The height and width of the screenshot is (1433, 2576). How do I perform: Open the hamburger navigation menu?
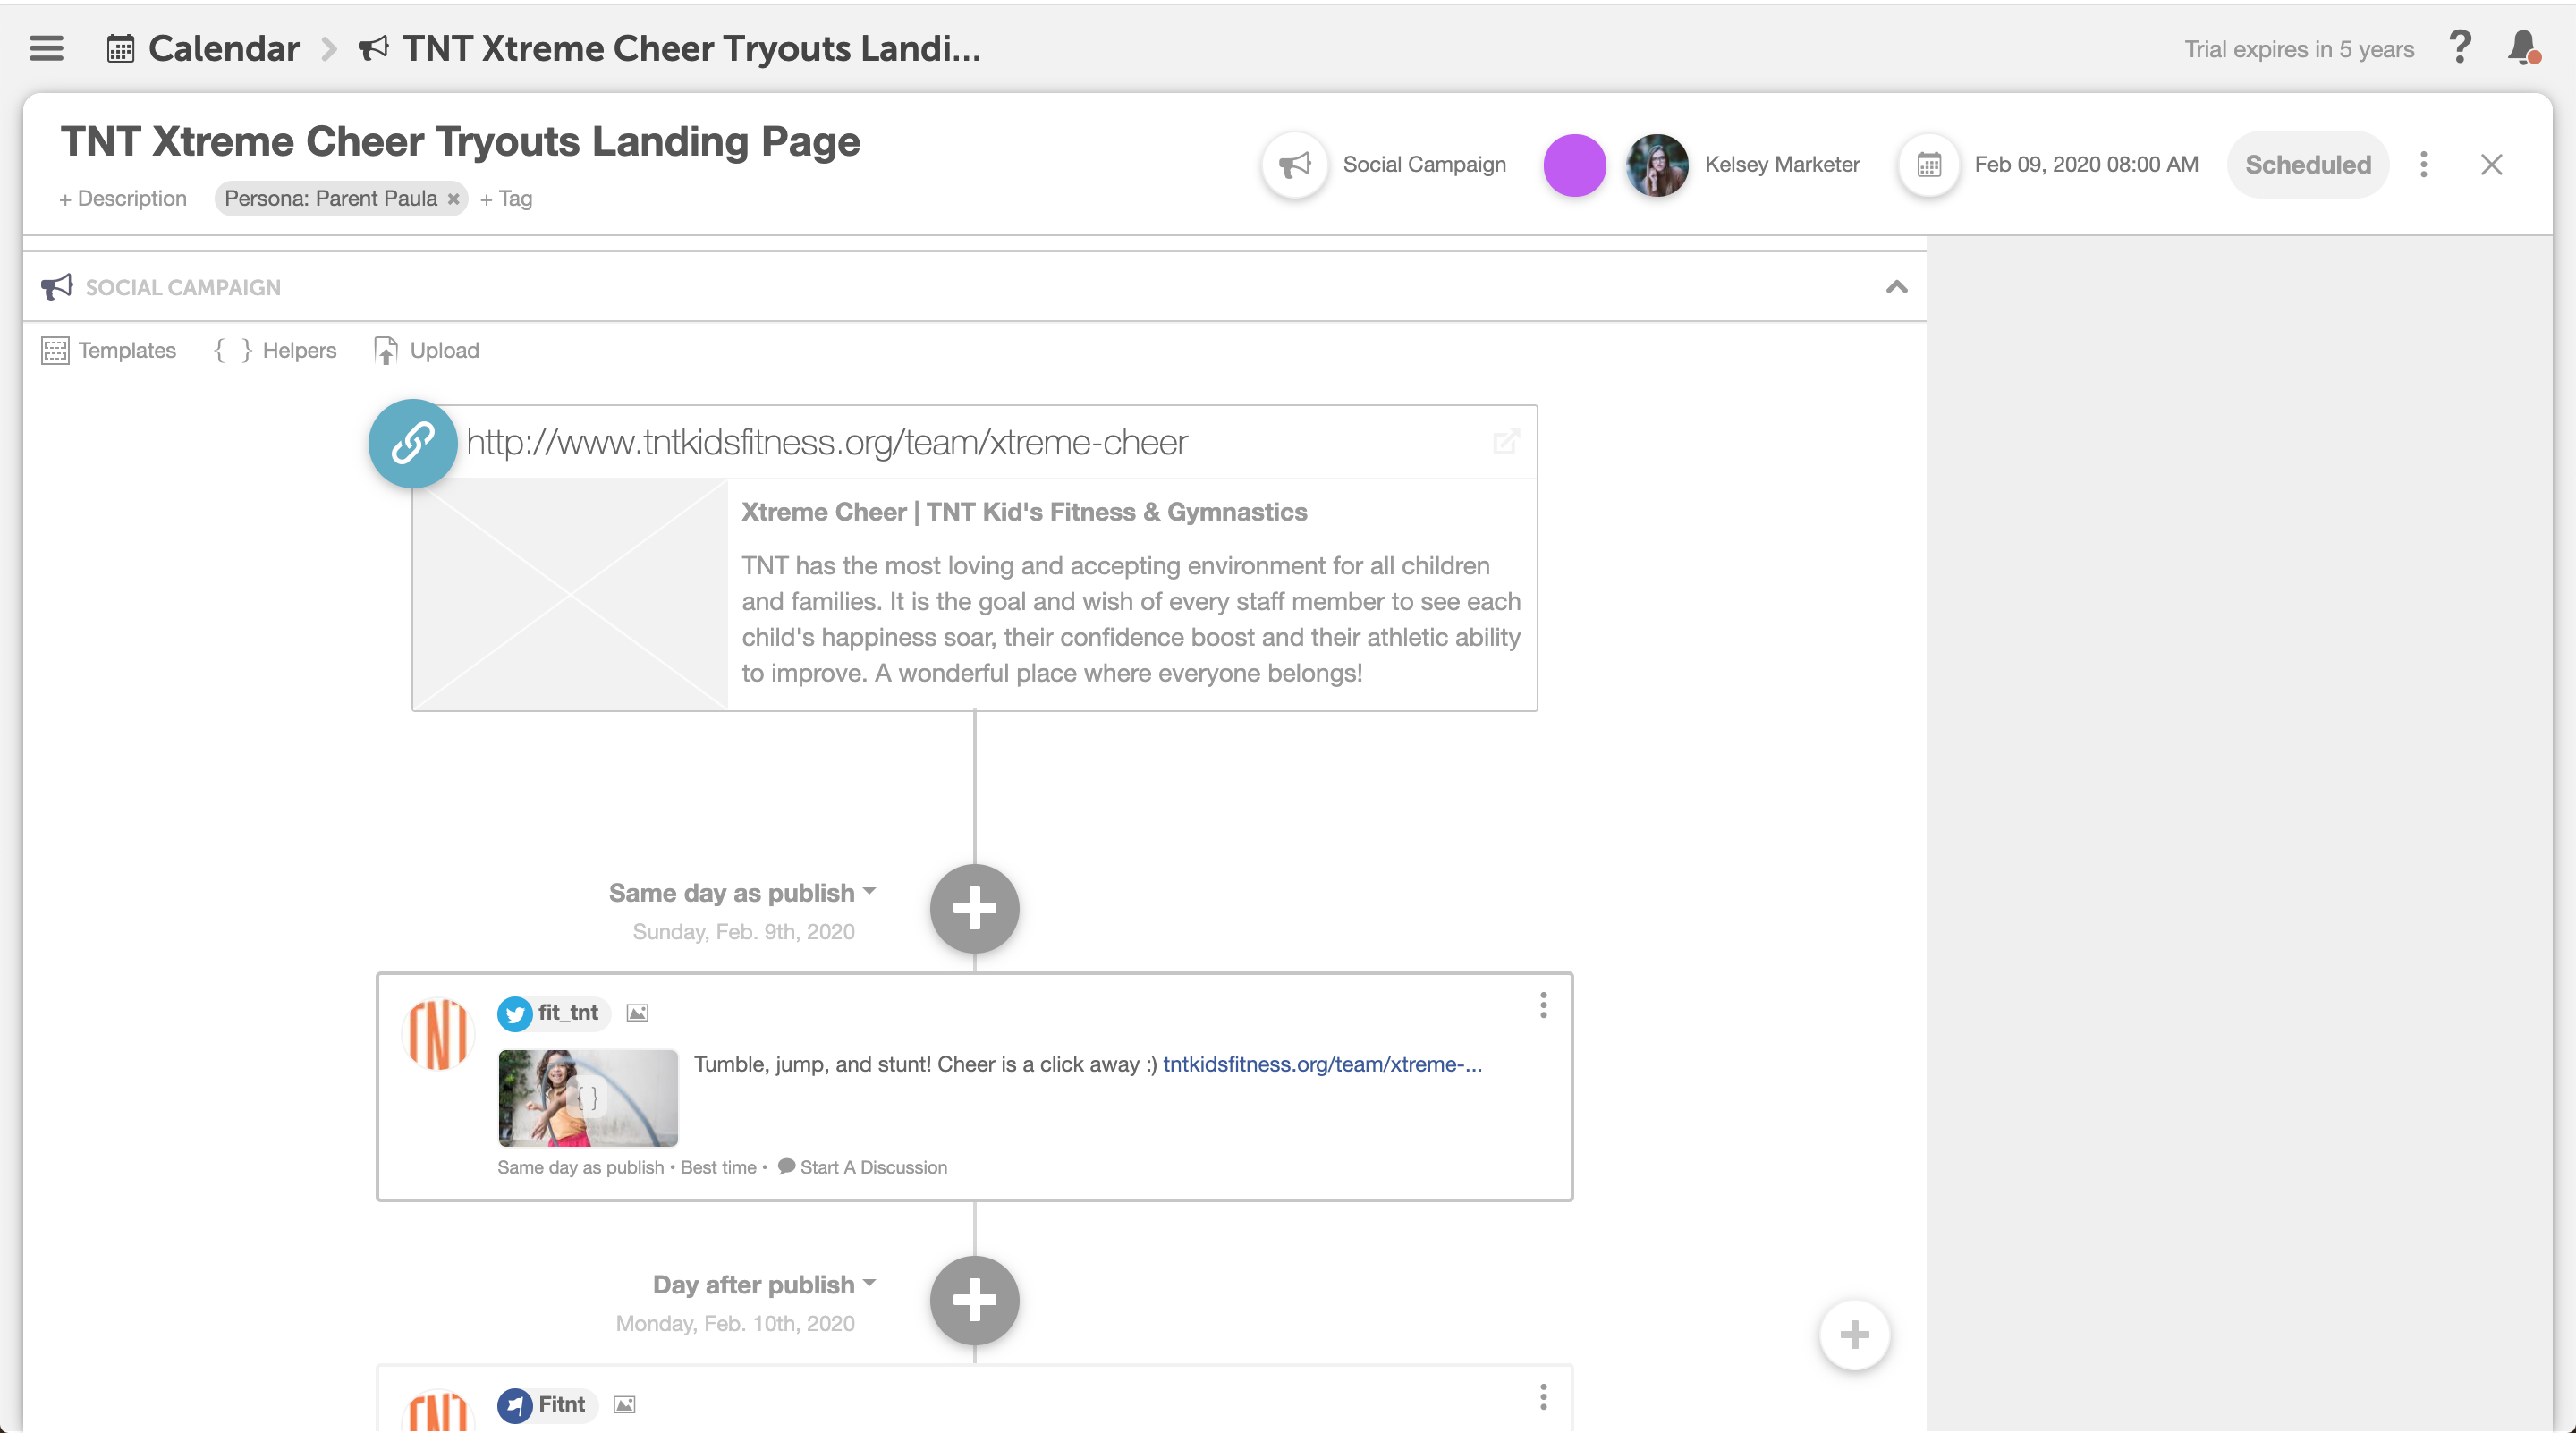pos(46,48)
